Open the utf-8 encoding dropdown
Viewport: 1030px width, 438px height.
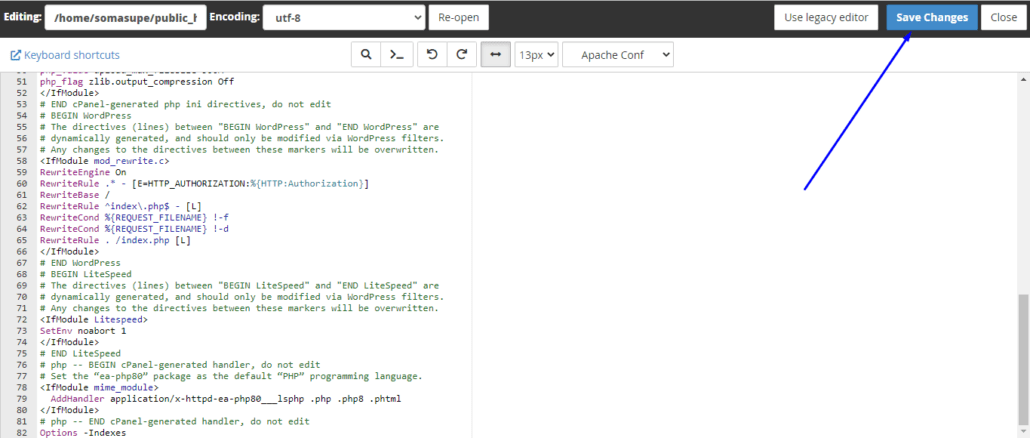coord(344,18)
